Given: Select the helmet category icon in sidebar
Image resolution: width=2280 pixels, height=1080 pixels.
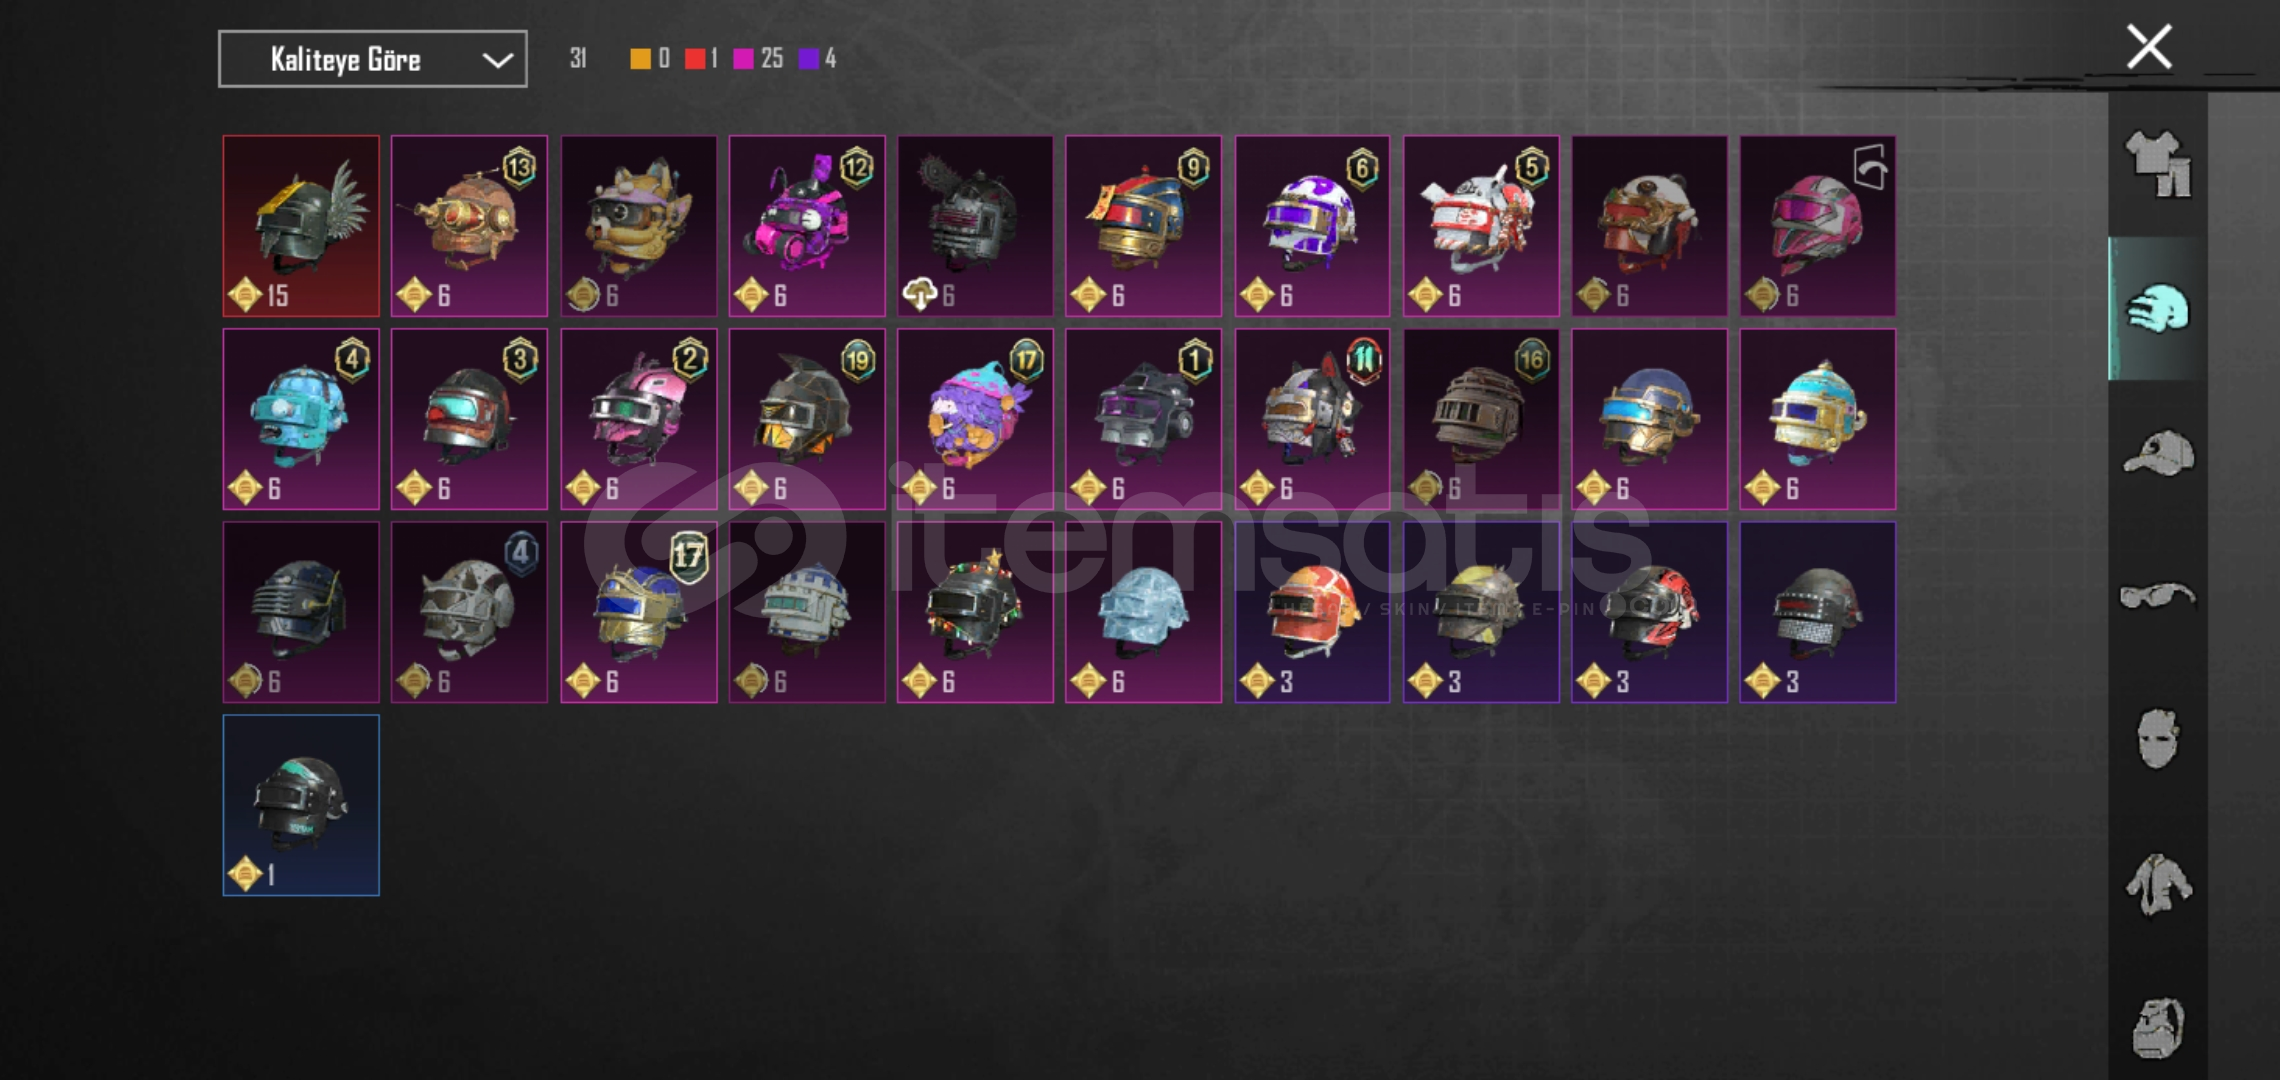Looking at the screenshot, I should (x=2158, y=308).
